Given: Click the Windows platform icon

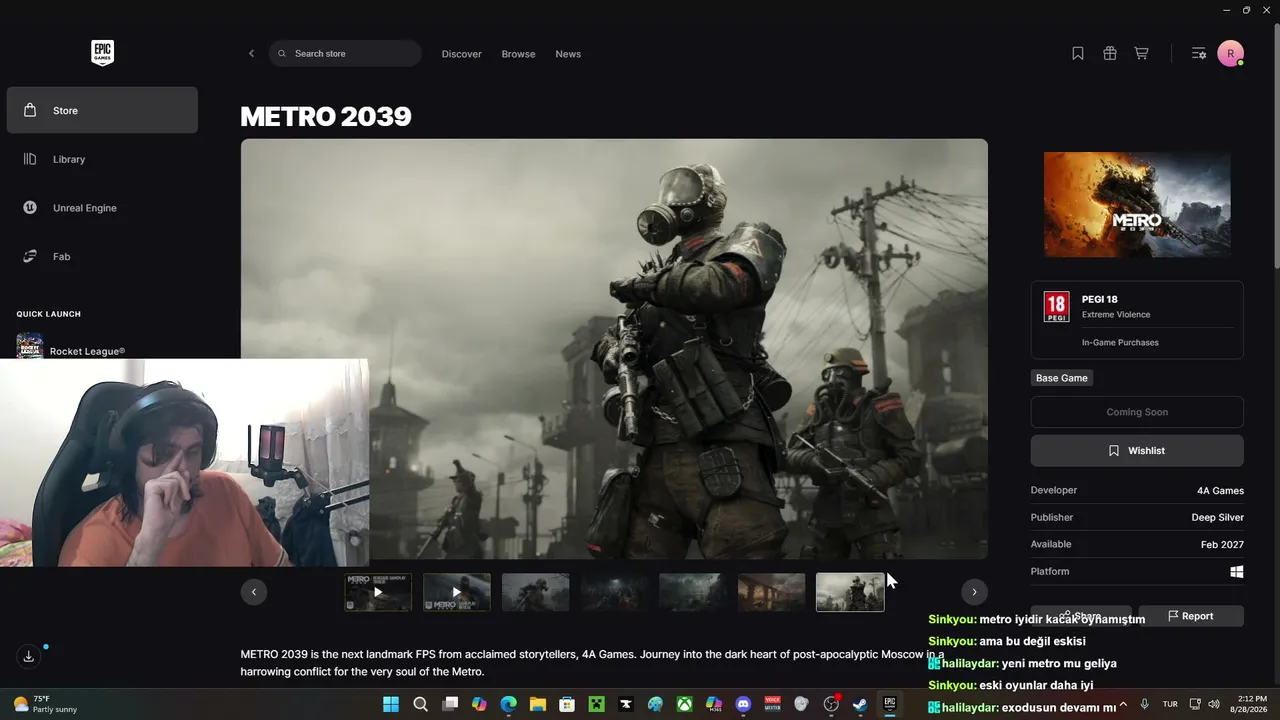Looking at the screenshot, I should click(1237, 571).
